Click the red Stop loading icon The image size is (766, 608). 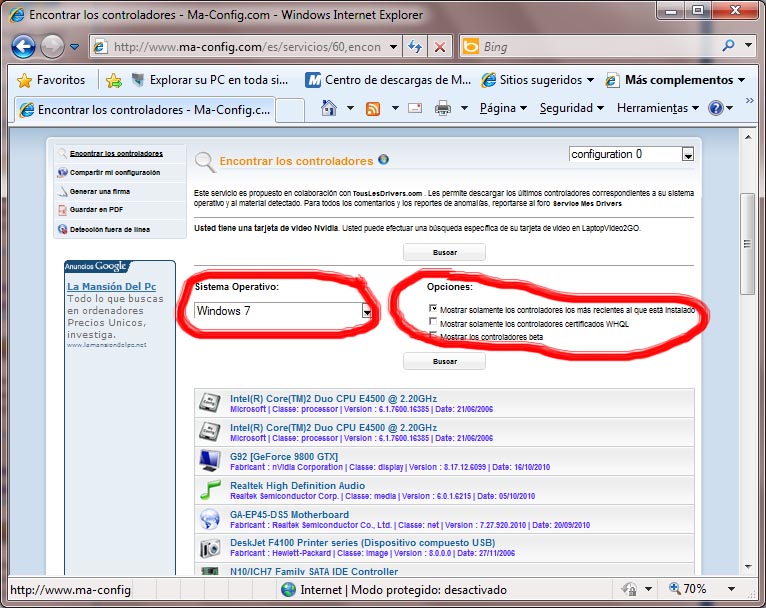(x=440, y=47)
